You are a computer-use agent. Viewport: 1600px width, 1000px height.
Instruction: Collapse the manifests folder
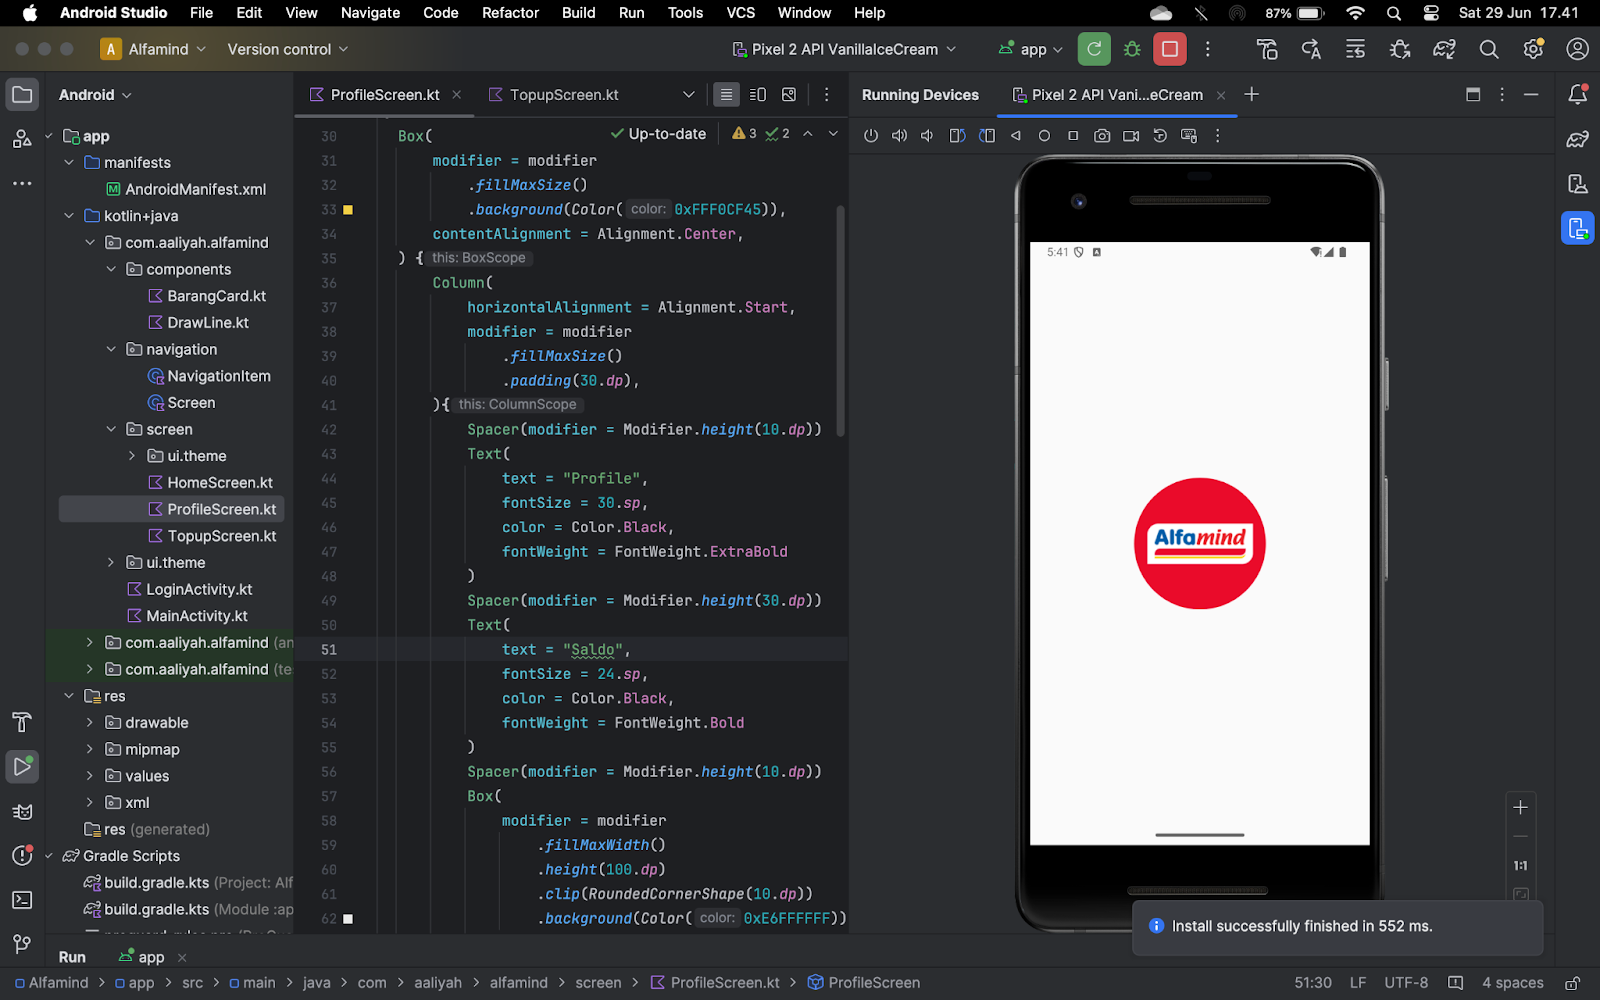(69, 163)
